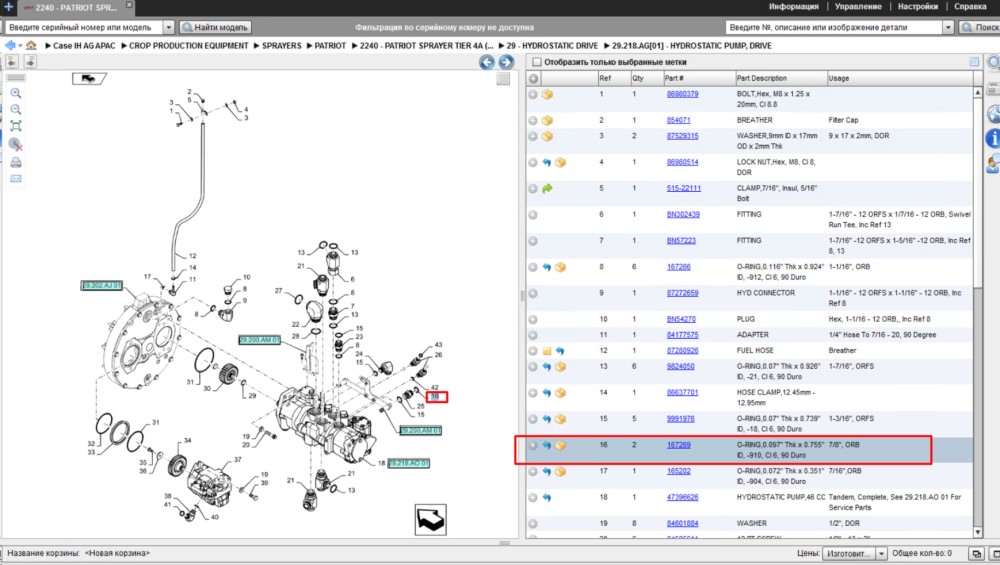Open part number link 47396626
The width and height of the screenshot is (1000, 565).
[x=682, y=497]
